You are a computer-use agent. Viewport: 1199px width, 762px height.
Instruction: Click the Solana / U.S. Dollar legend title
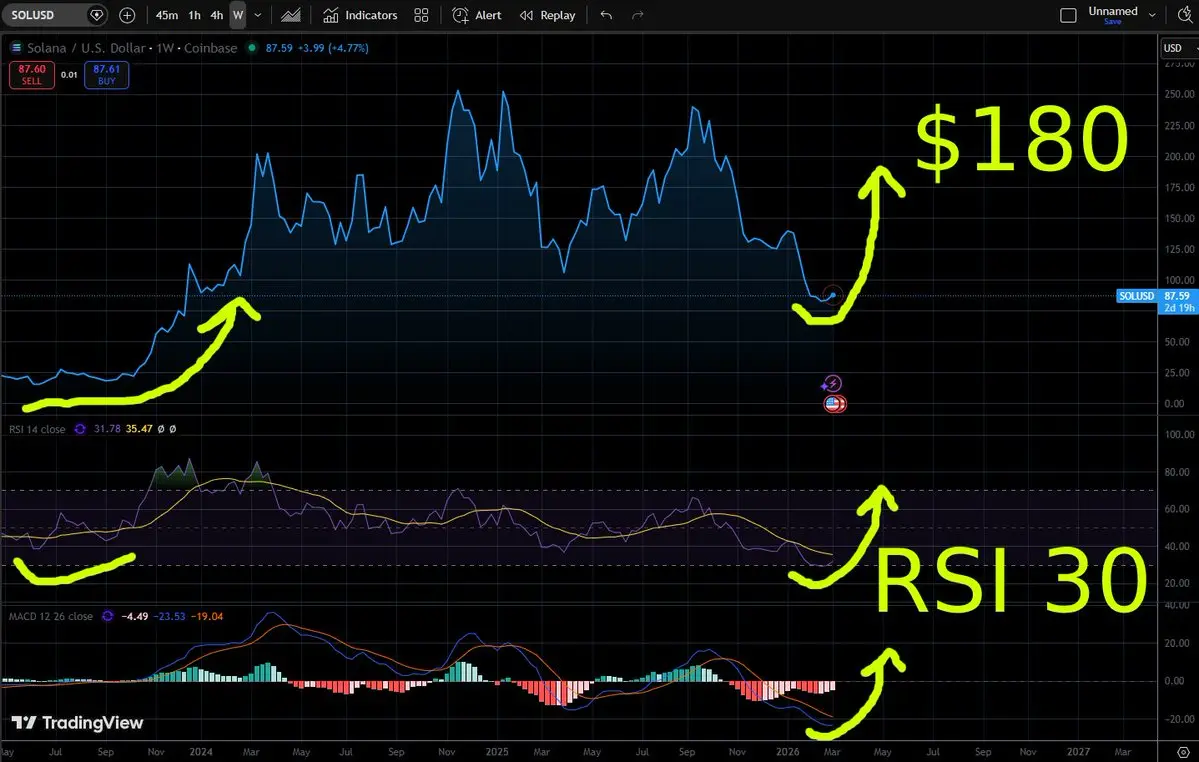click(x=86, y=47)
